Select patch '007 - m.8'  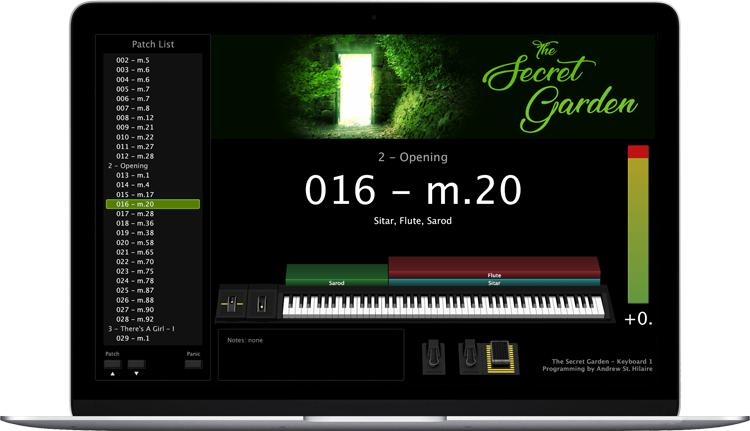click(132, 108)
